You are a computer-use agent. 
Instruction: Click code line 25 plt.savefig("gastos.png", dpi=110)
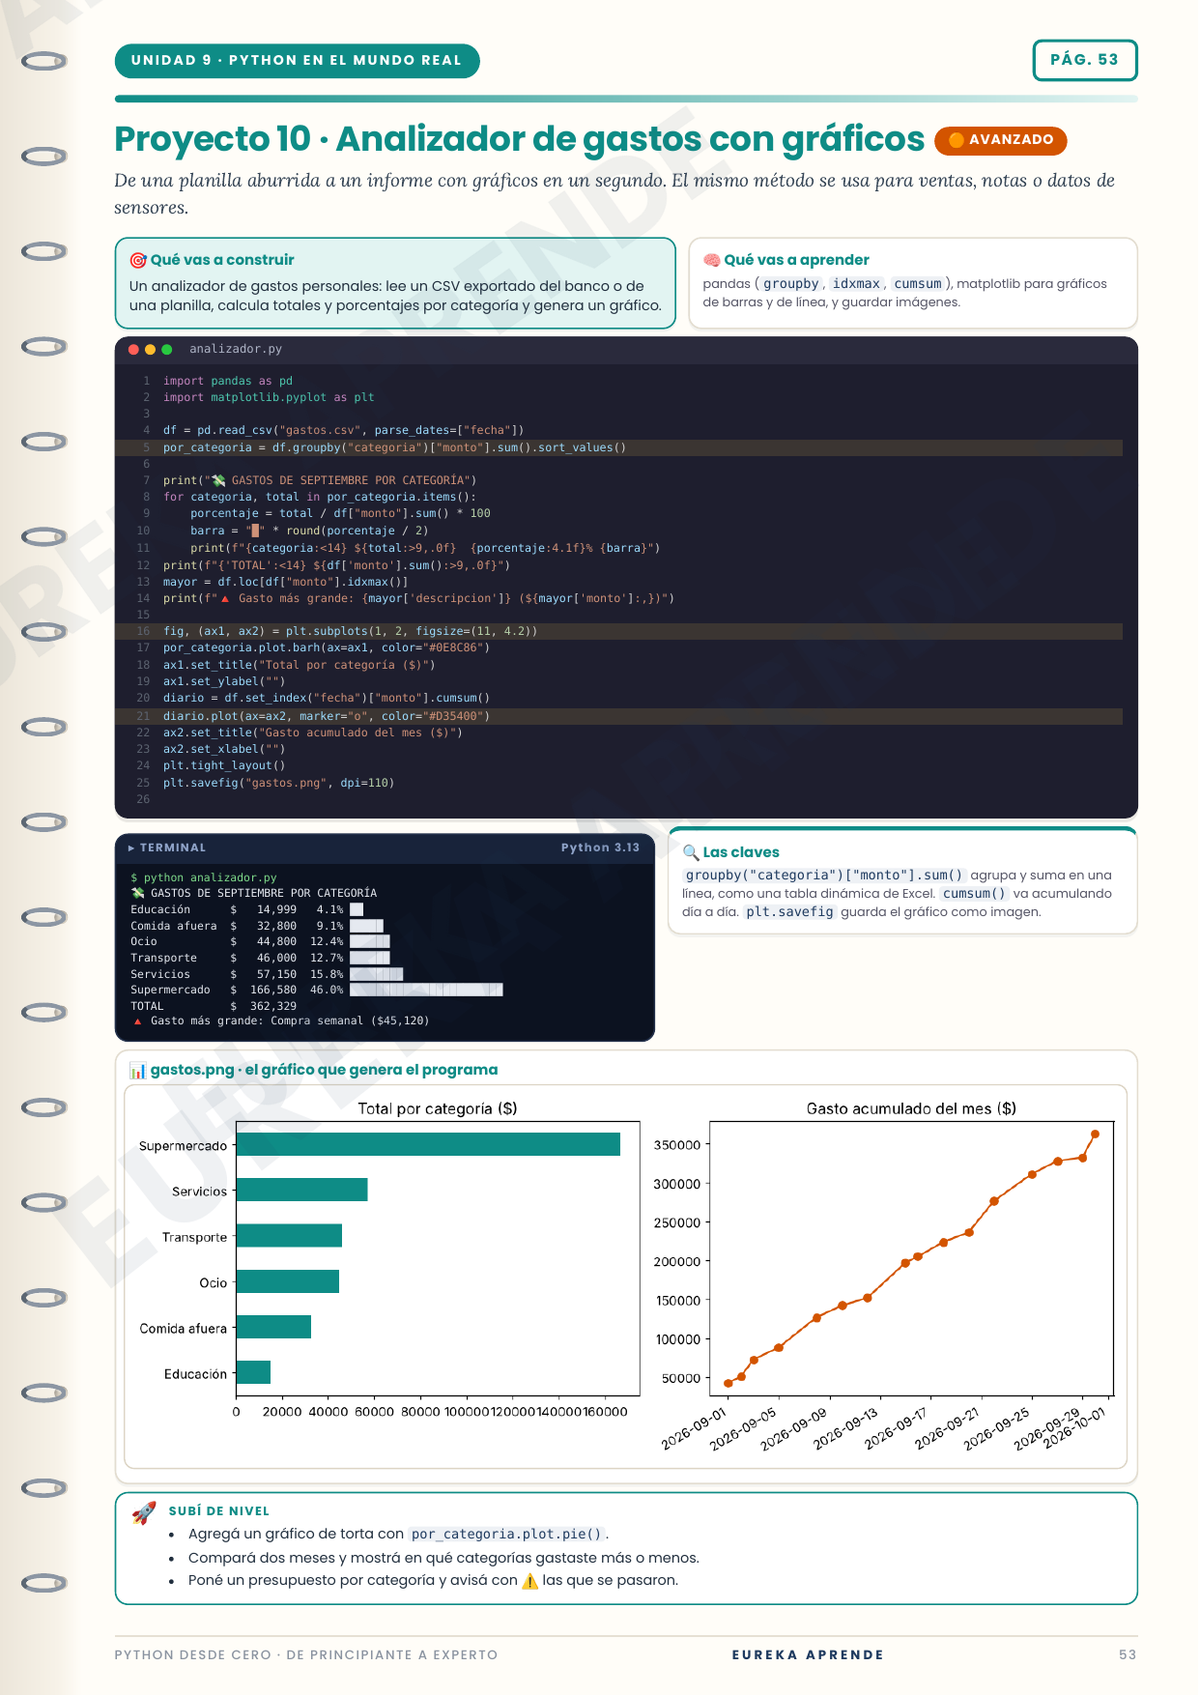[279, 783]
